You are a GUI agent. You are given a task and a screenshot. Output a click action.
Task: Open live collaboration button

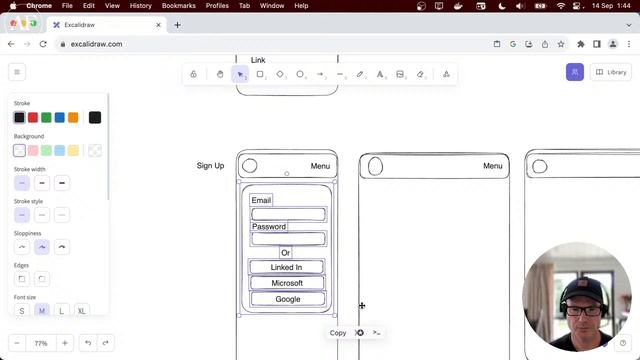(575, 72)
